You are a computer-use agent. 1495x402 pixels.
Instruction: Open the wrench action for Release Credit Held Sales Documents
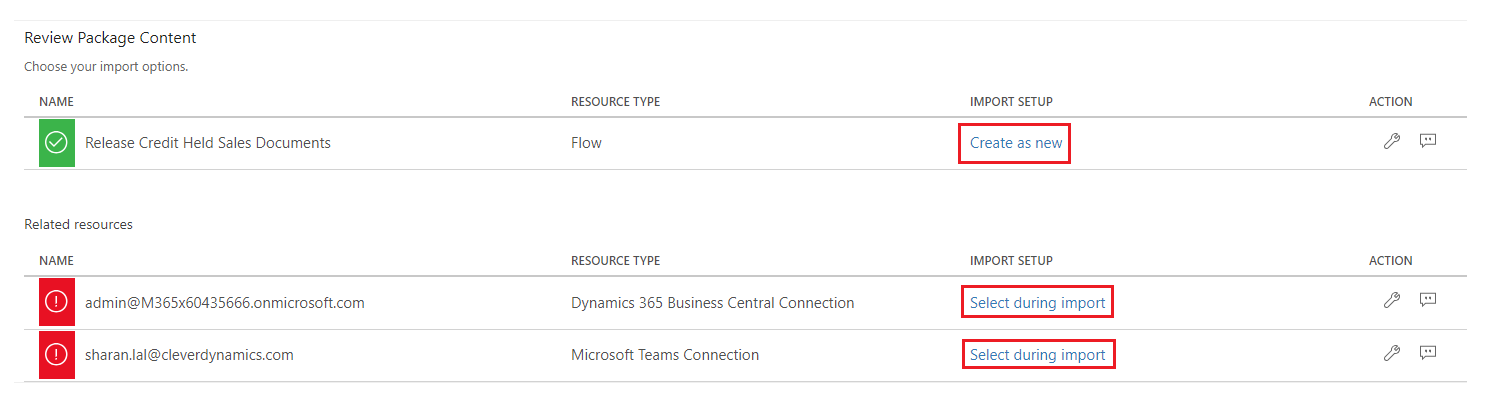(x=1391, y=142)
